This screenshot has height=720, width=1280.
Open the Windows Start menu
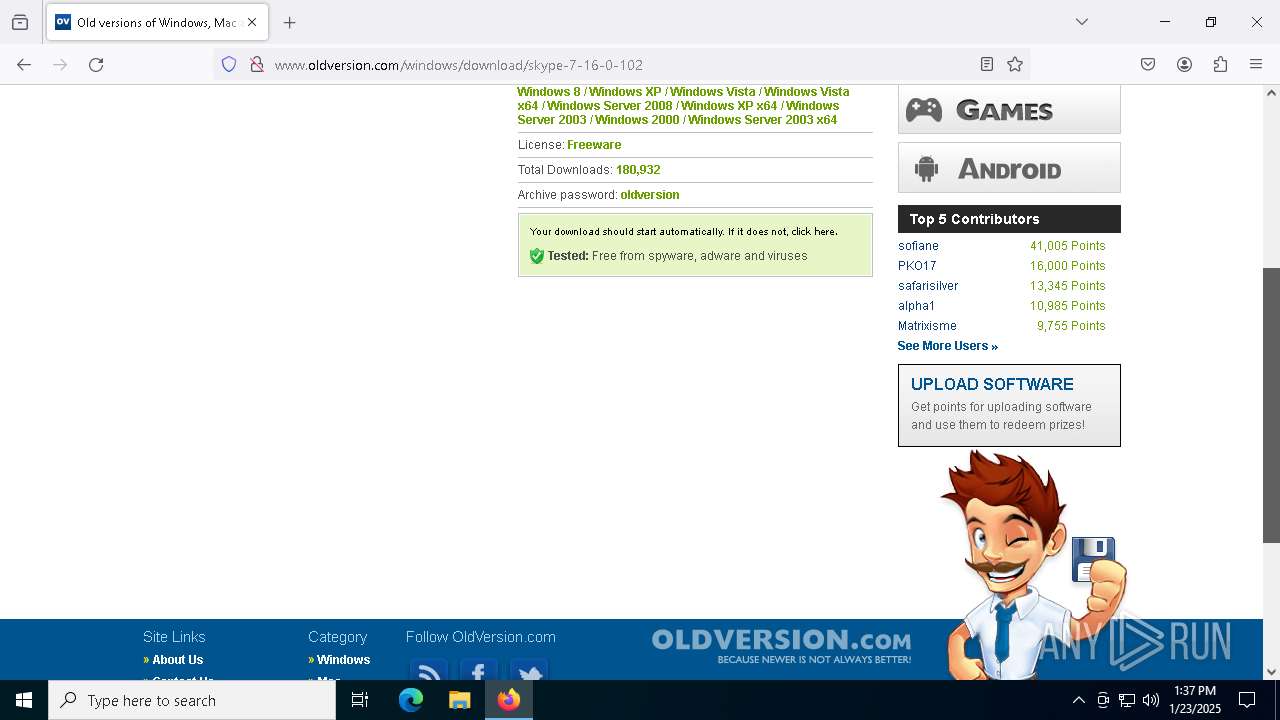[x=24, y=700]
